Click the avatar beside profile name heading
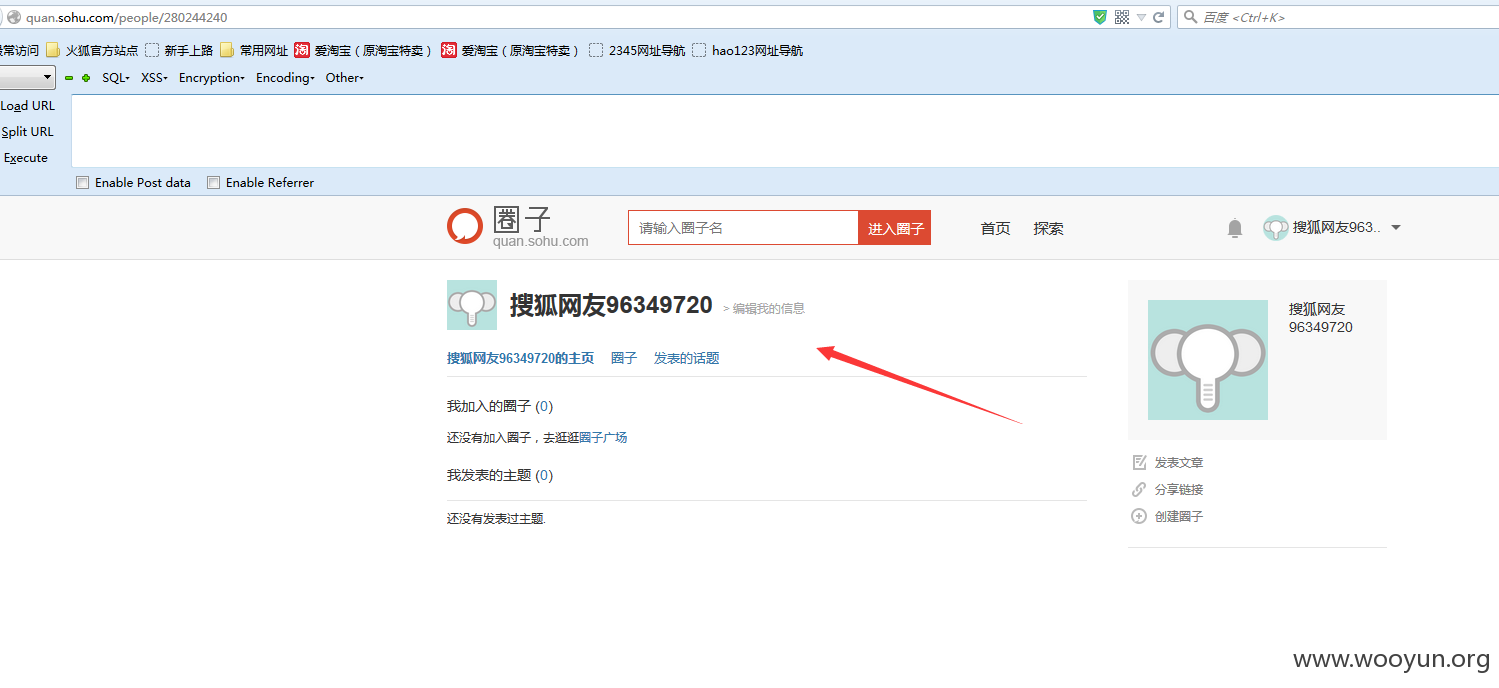The width and height of the screenshot is (1499, 688). tap(472, 305)
